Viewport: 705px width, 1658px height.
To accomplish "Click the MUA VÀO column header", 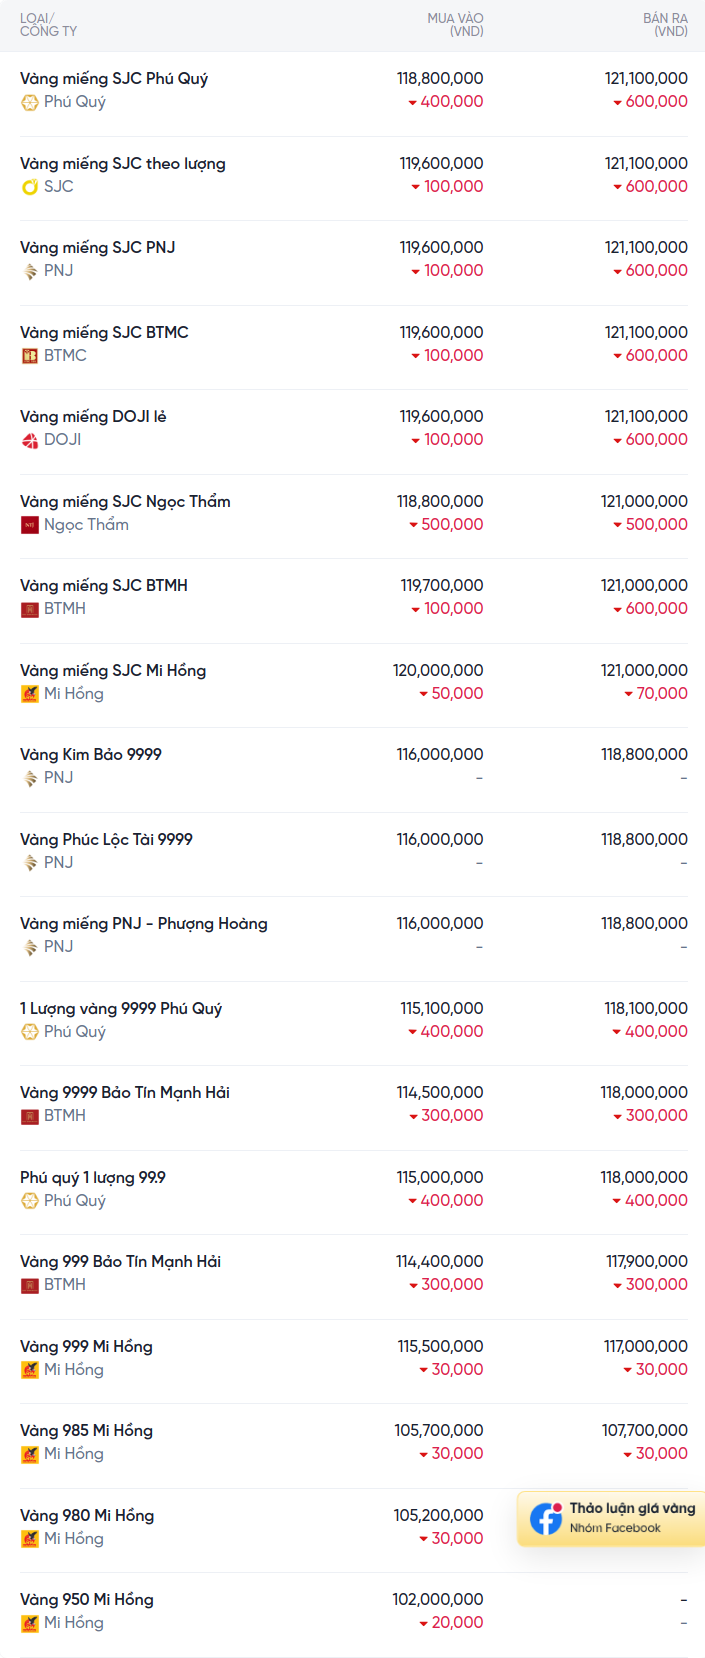I will (x=455, y=25).
